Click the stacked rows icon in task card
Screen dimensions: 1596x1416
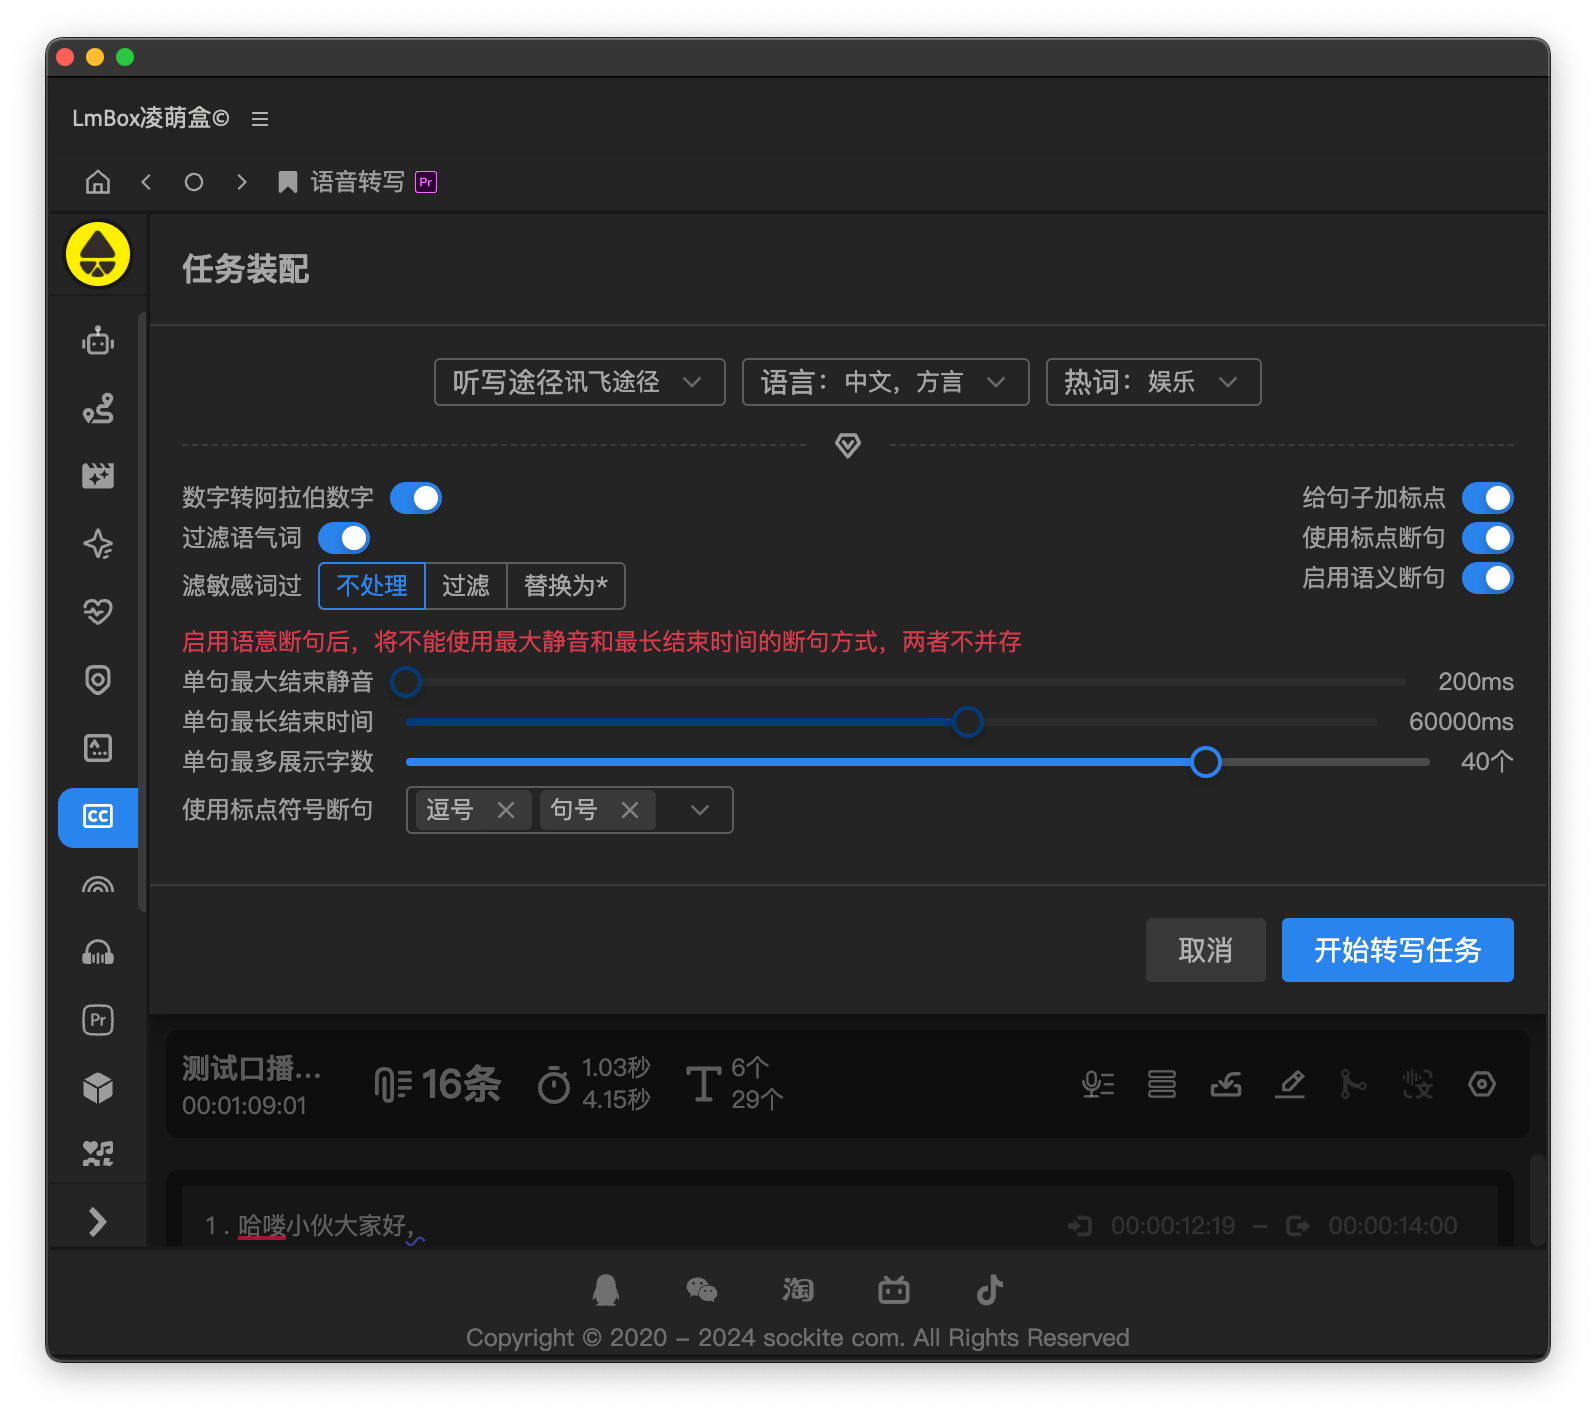[x=1162, y=1084]
